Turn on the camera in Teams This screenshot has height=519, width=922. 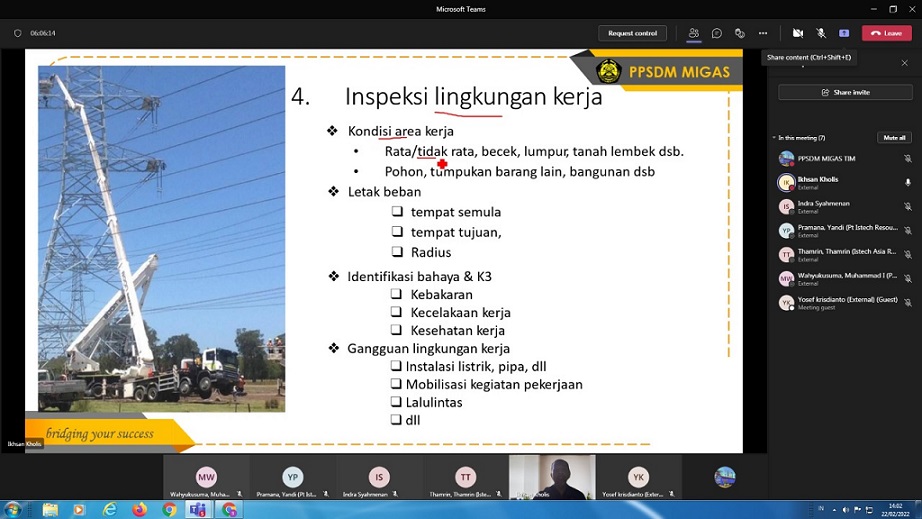pyautogui.click(x=798, y=34)
